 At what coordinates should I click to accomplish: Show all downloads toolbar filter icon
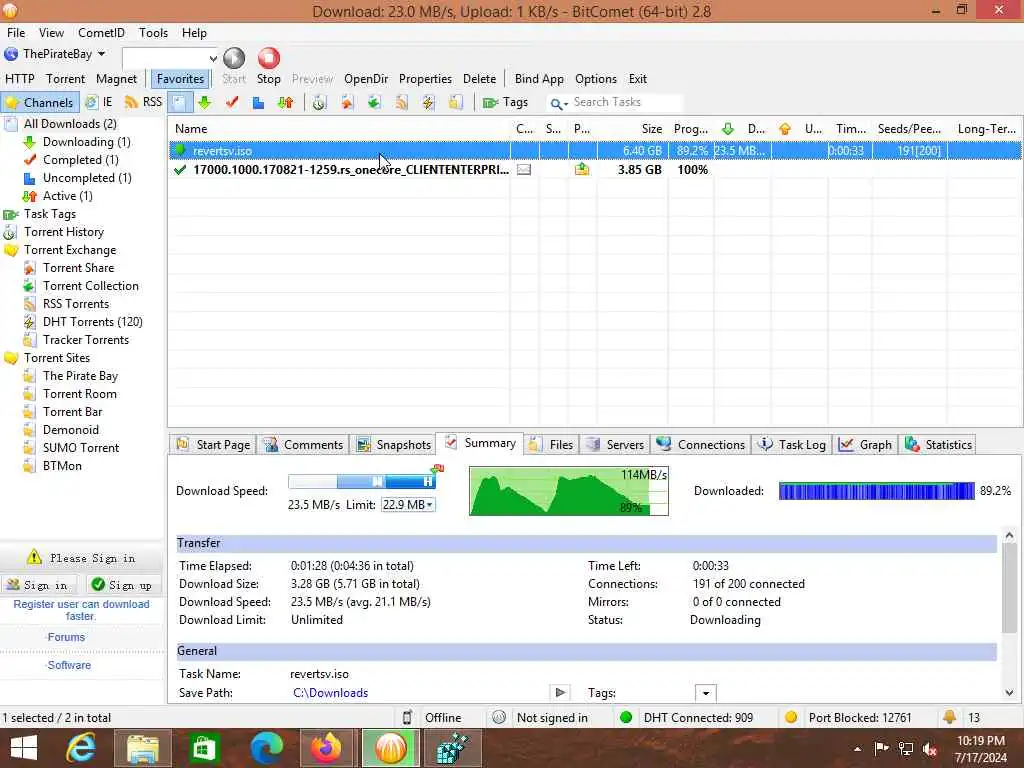[179, 102]
